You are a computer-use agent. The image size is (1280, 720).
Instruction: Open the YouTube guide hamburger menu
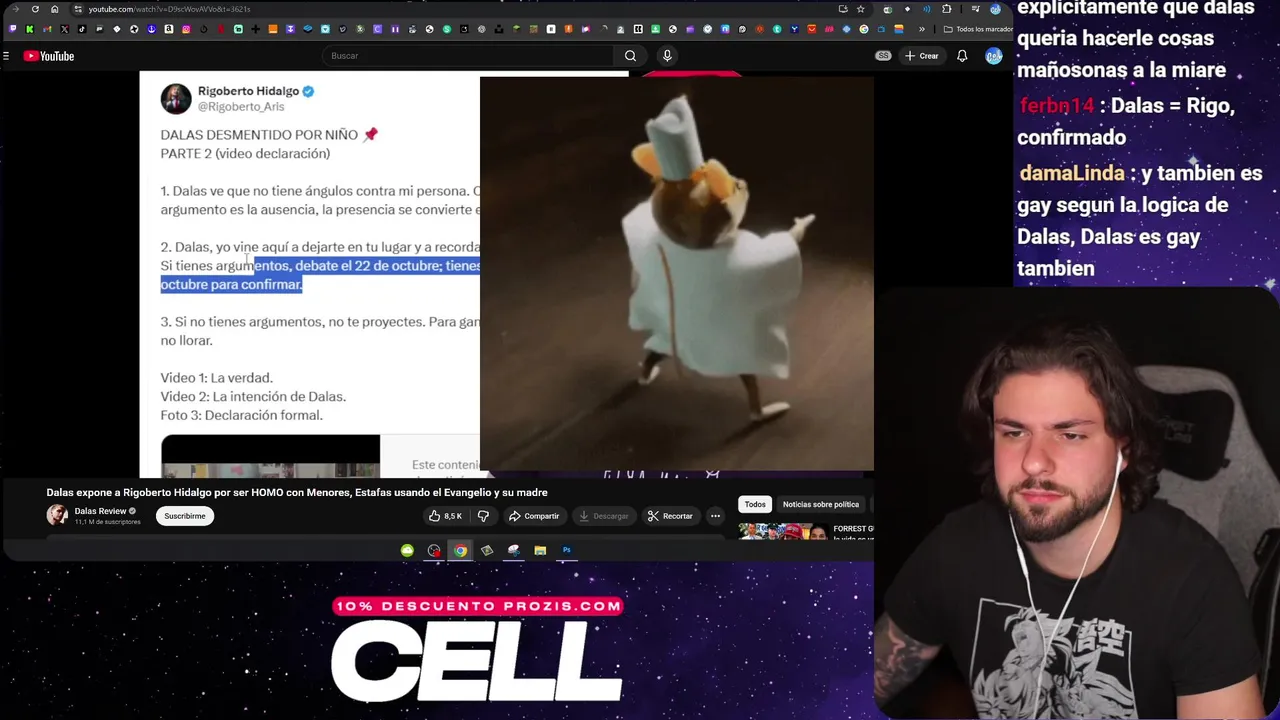pos(6,56)
